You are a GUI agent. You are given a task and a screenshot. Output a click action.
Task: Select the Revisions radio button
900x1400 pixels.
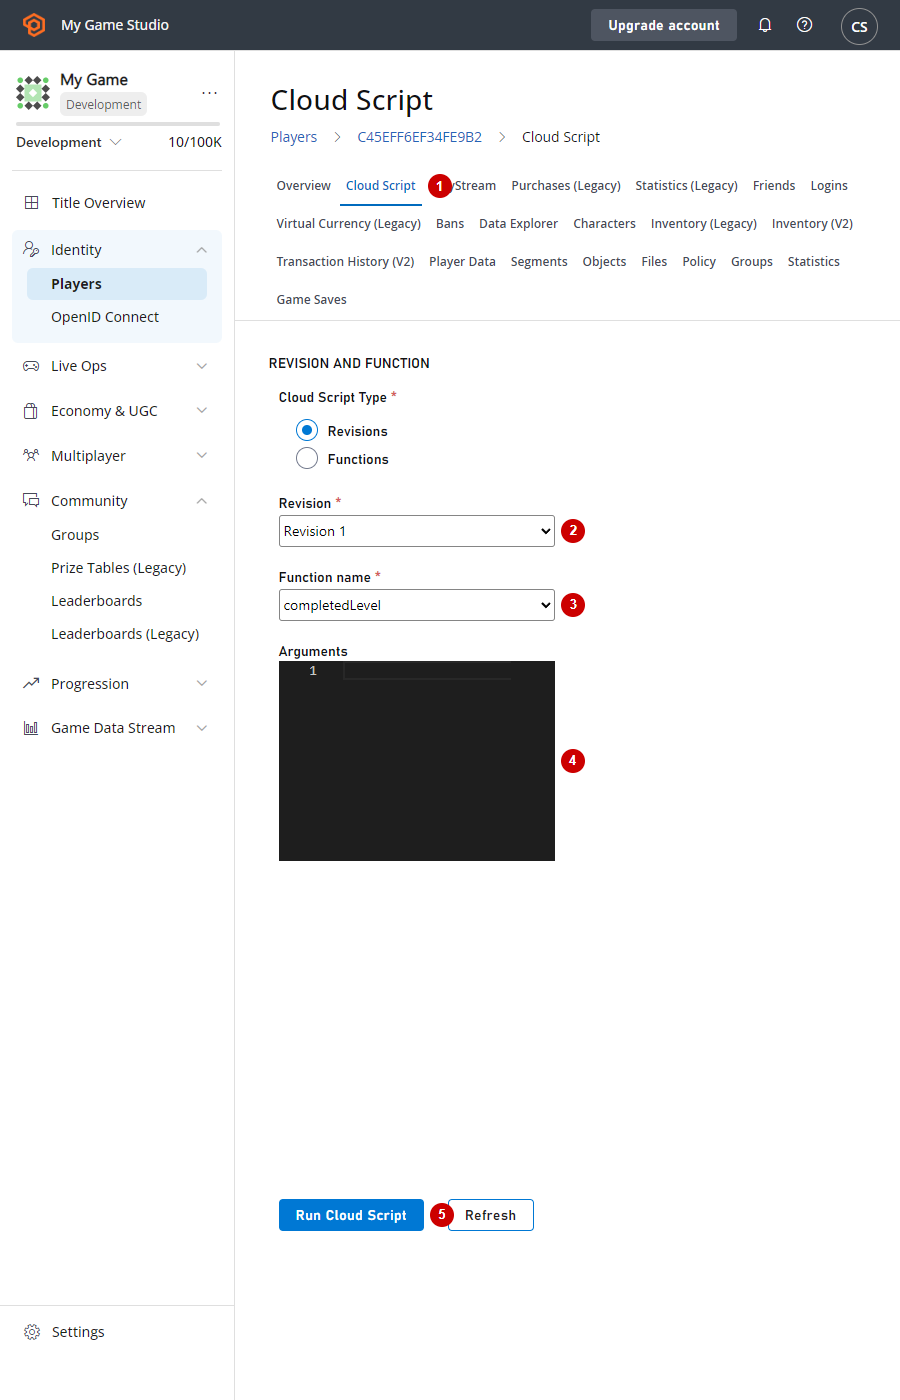pos(307,430)
